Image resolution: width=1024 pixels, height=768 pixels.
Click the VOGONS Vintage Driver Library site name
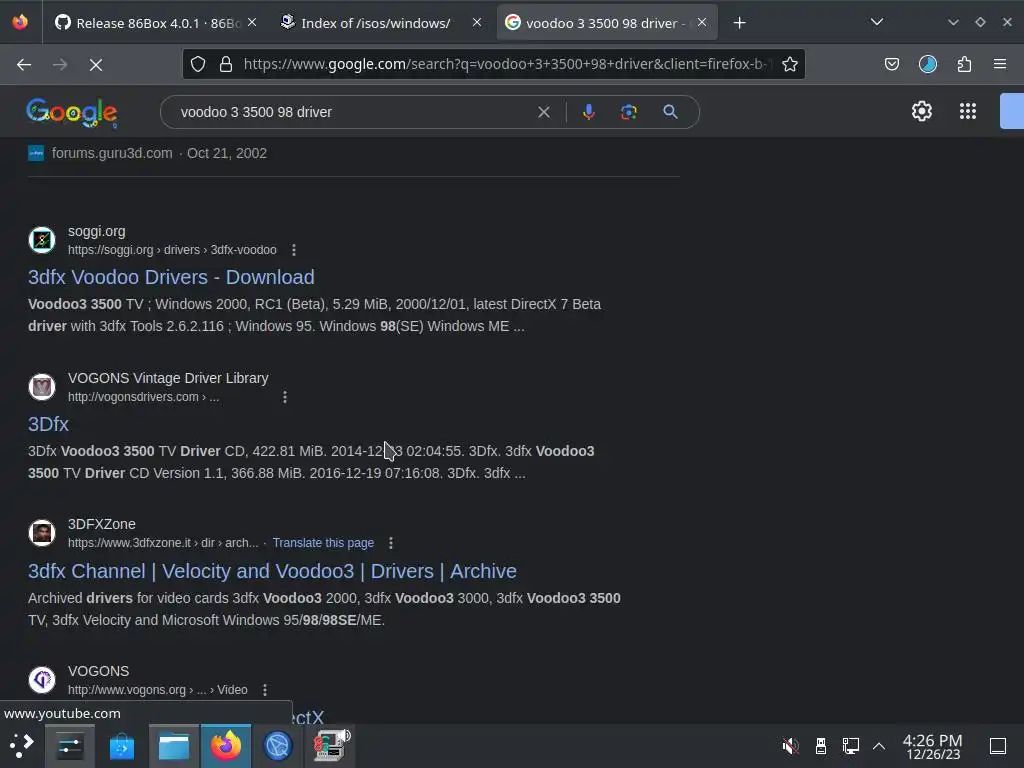pos(168,378)
